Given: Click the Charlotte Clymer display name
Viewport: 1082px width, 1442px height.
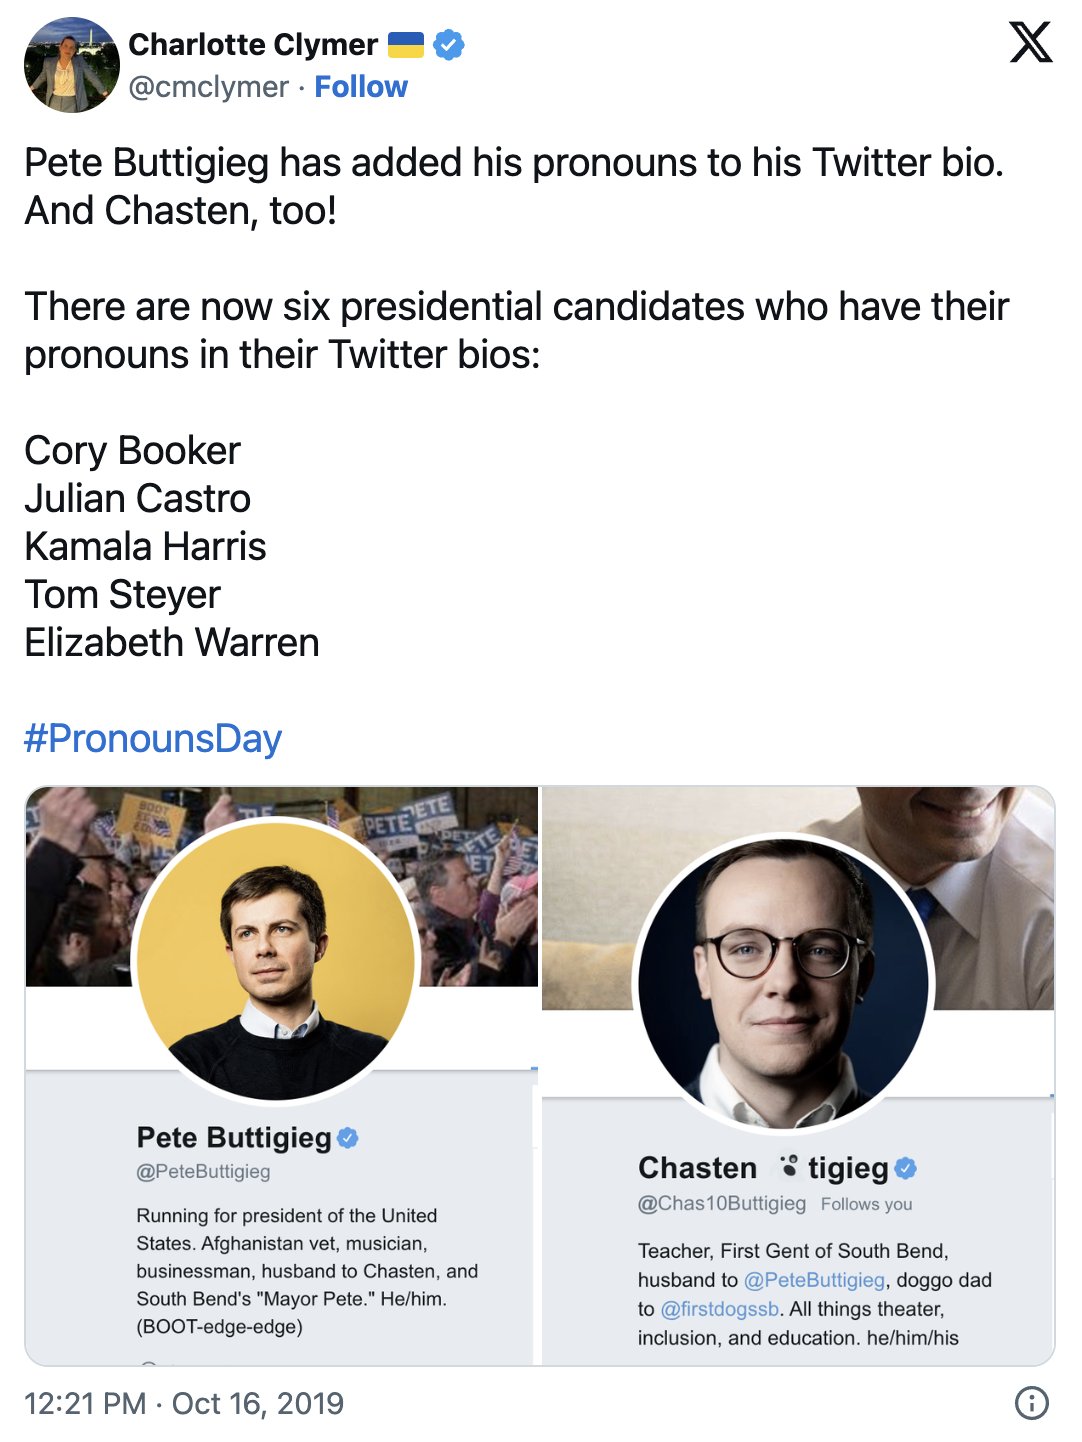Looking at the screenshot, I should tap(253, 45).
